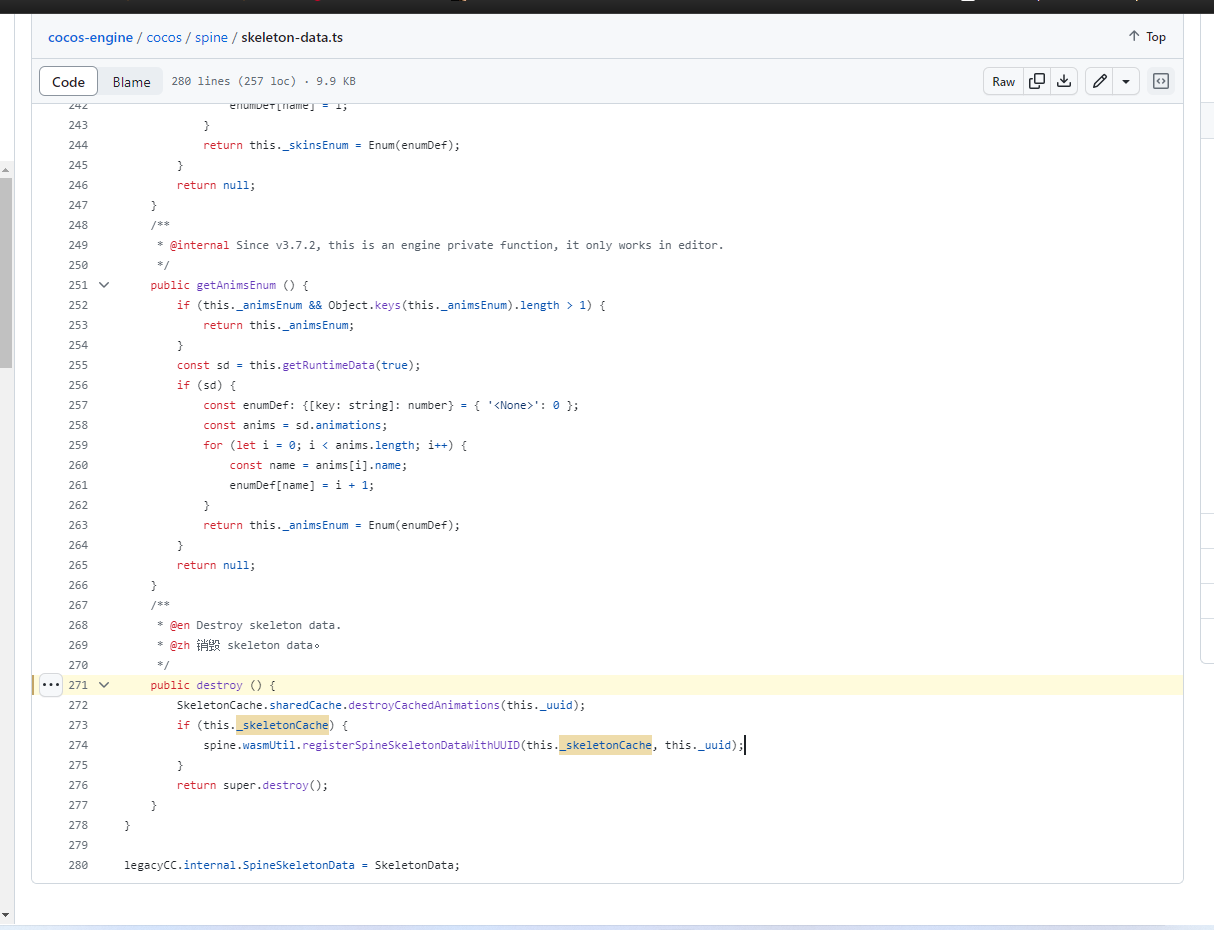Collapse the getAnimsEnum function at line 251
This screenshot has height=930, width=1214.
pos(104,285)
